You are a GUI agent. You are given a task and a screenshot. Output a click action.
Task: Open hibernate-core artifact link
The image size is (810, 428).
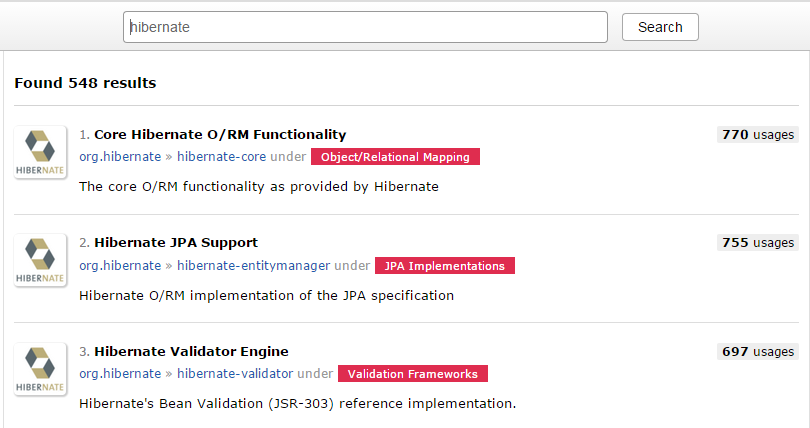click(222, 156)
